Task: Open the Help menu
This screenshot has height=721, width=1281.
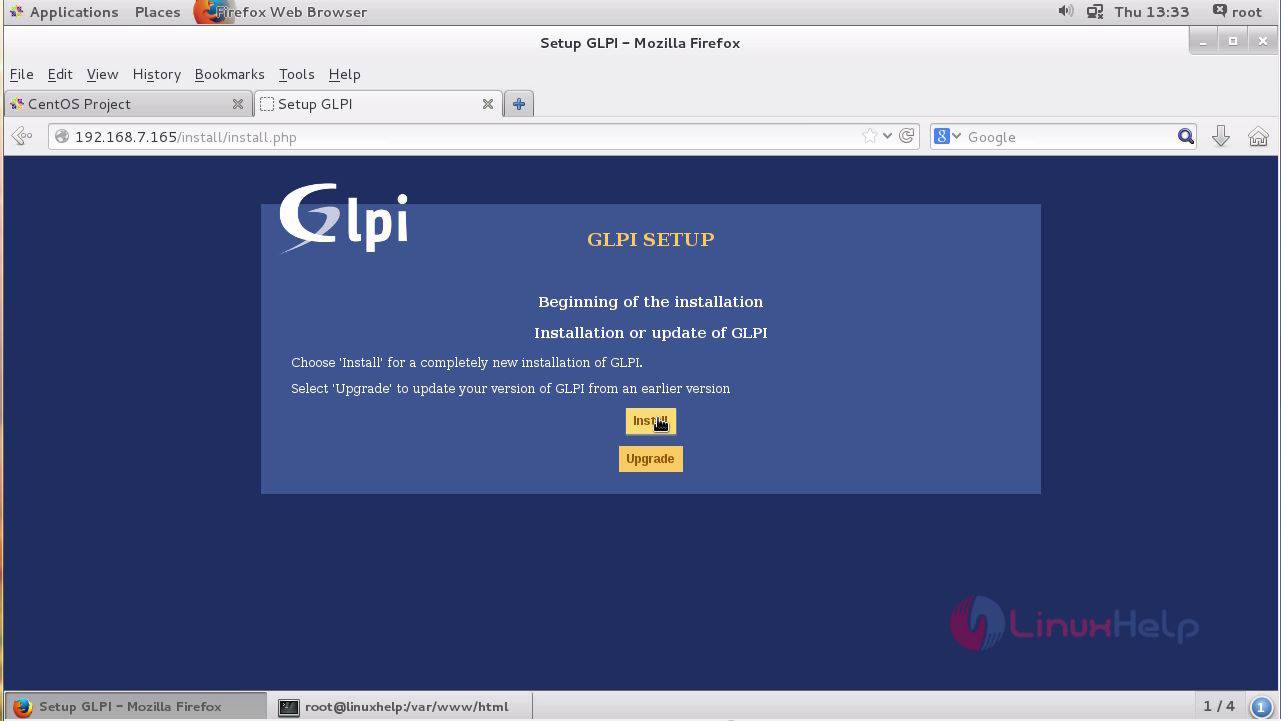Action: click(344, 74)
